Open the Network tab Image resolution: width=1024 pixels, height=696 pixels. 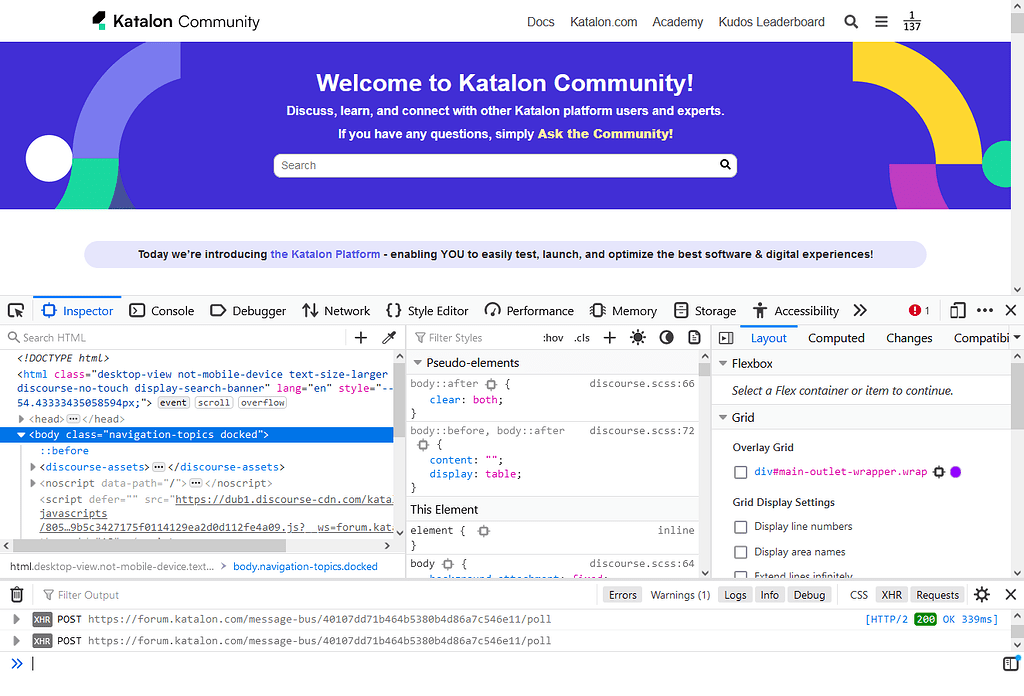coord(336,311)
